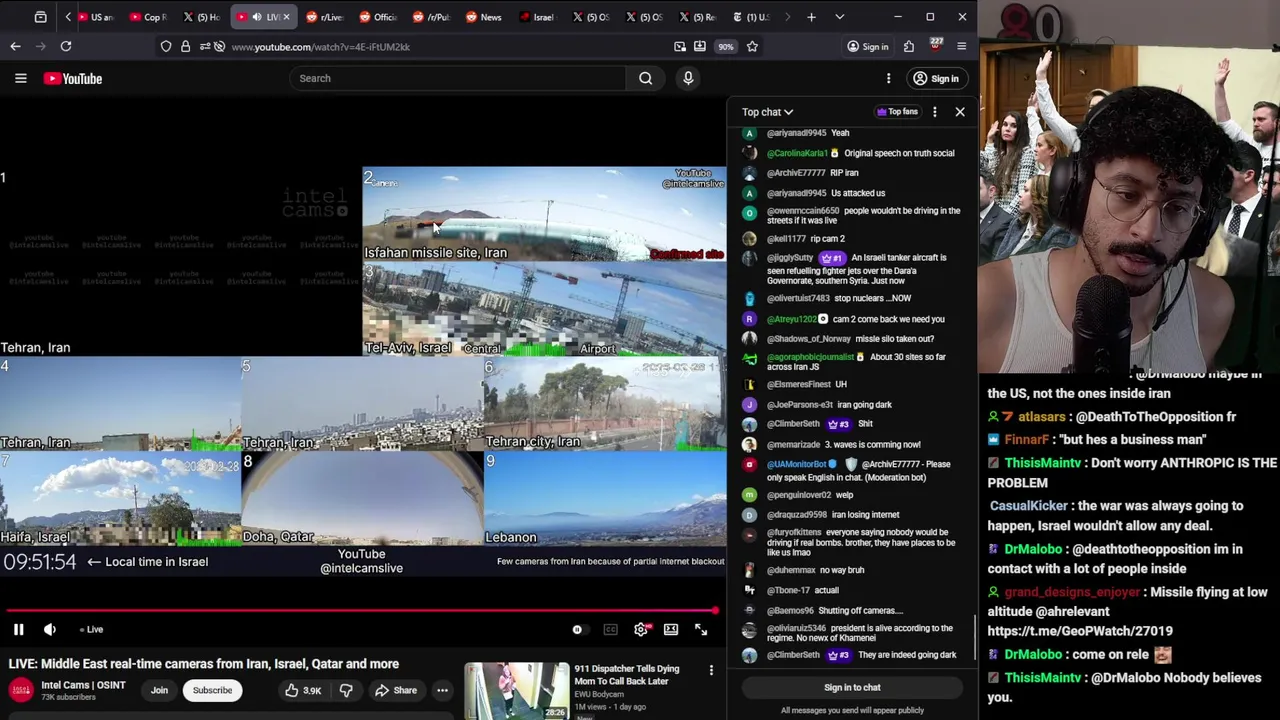The width and height of the screenshot is (1280, 720).
Task: Close the live chat panel
Action: [x=960, y=112]
